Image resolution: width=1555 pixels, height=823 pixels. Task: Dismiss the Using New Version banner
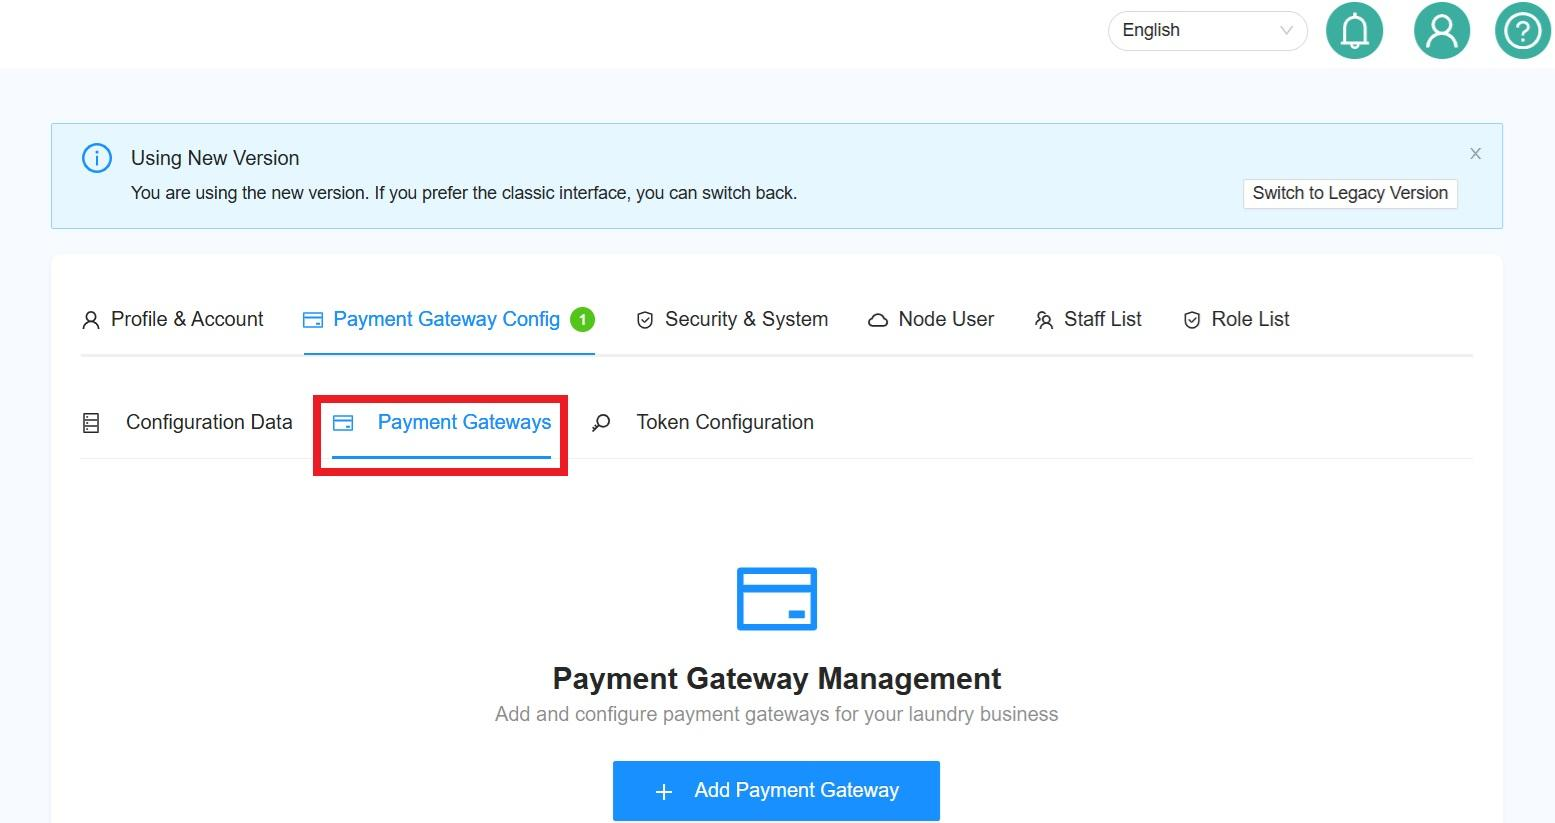pyautogui.click(x=1475, y=154)
